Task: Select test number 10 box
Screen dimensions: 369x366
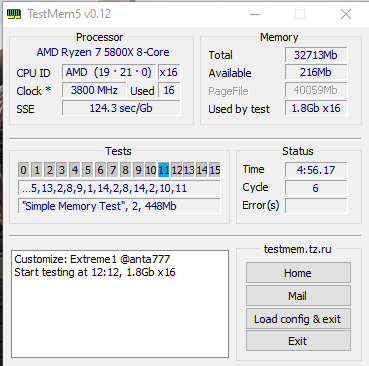Action: coord(151,170)
